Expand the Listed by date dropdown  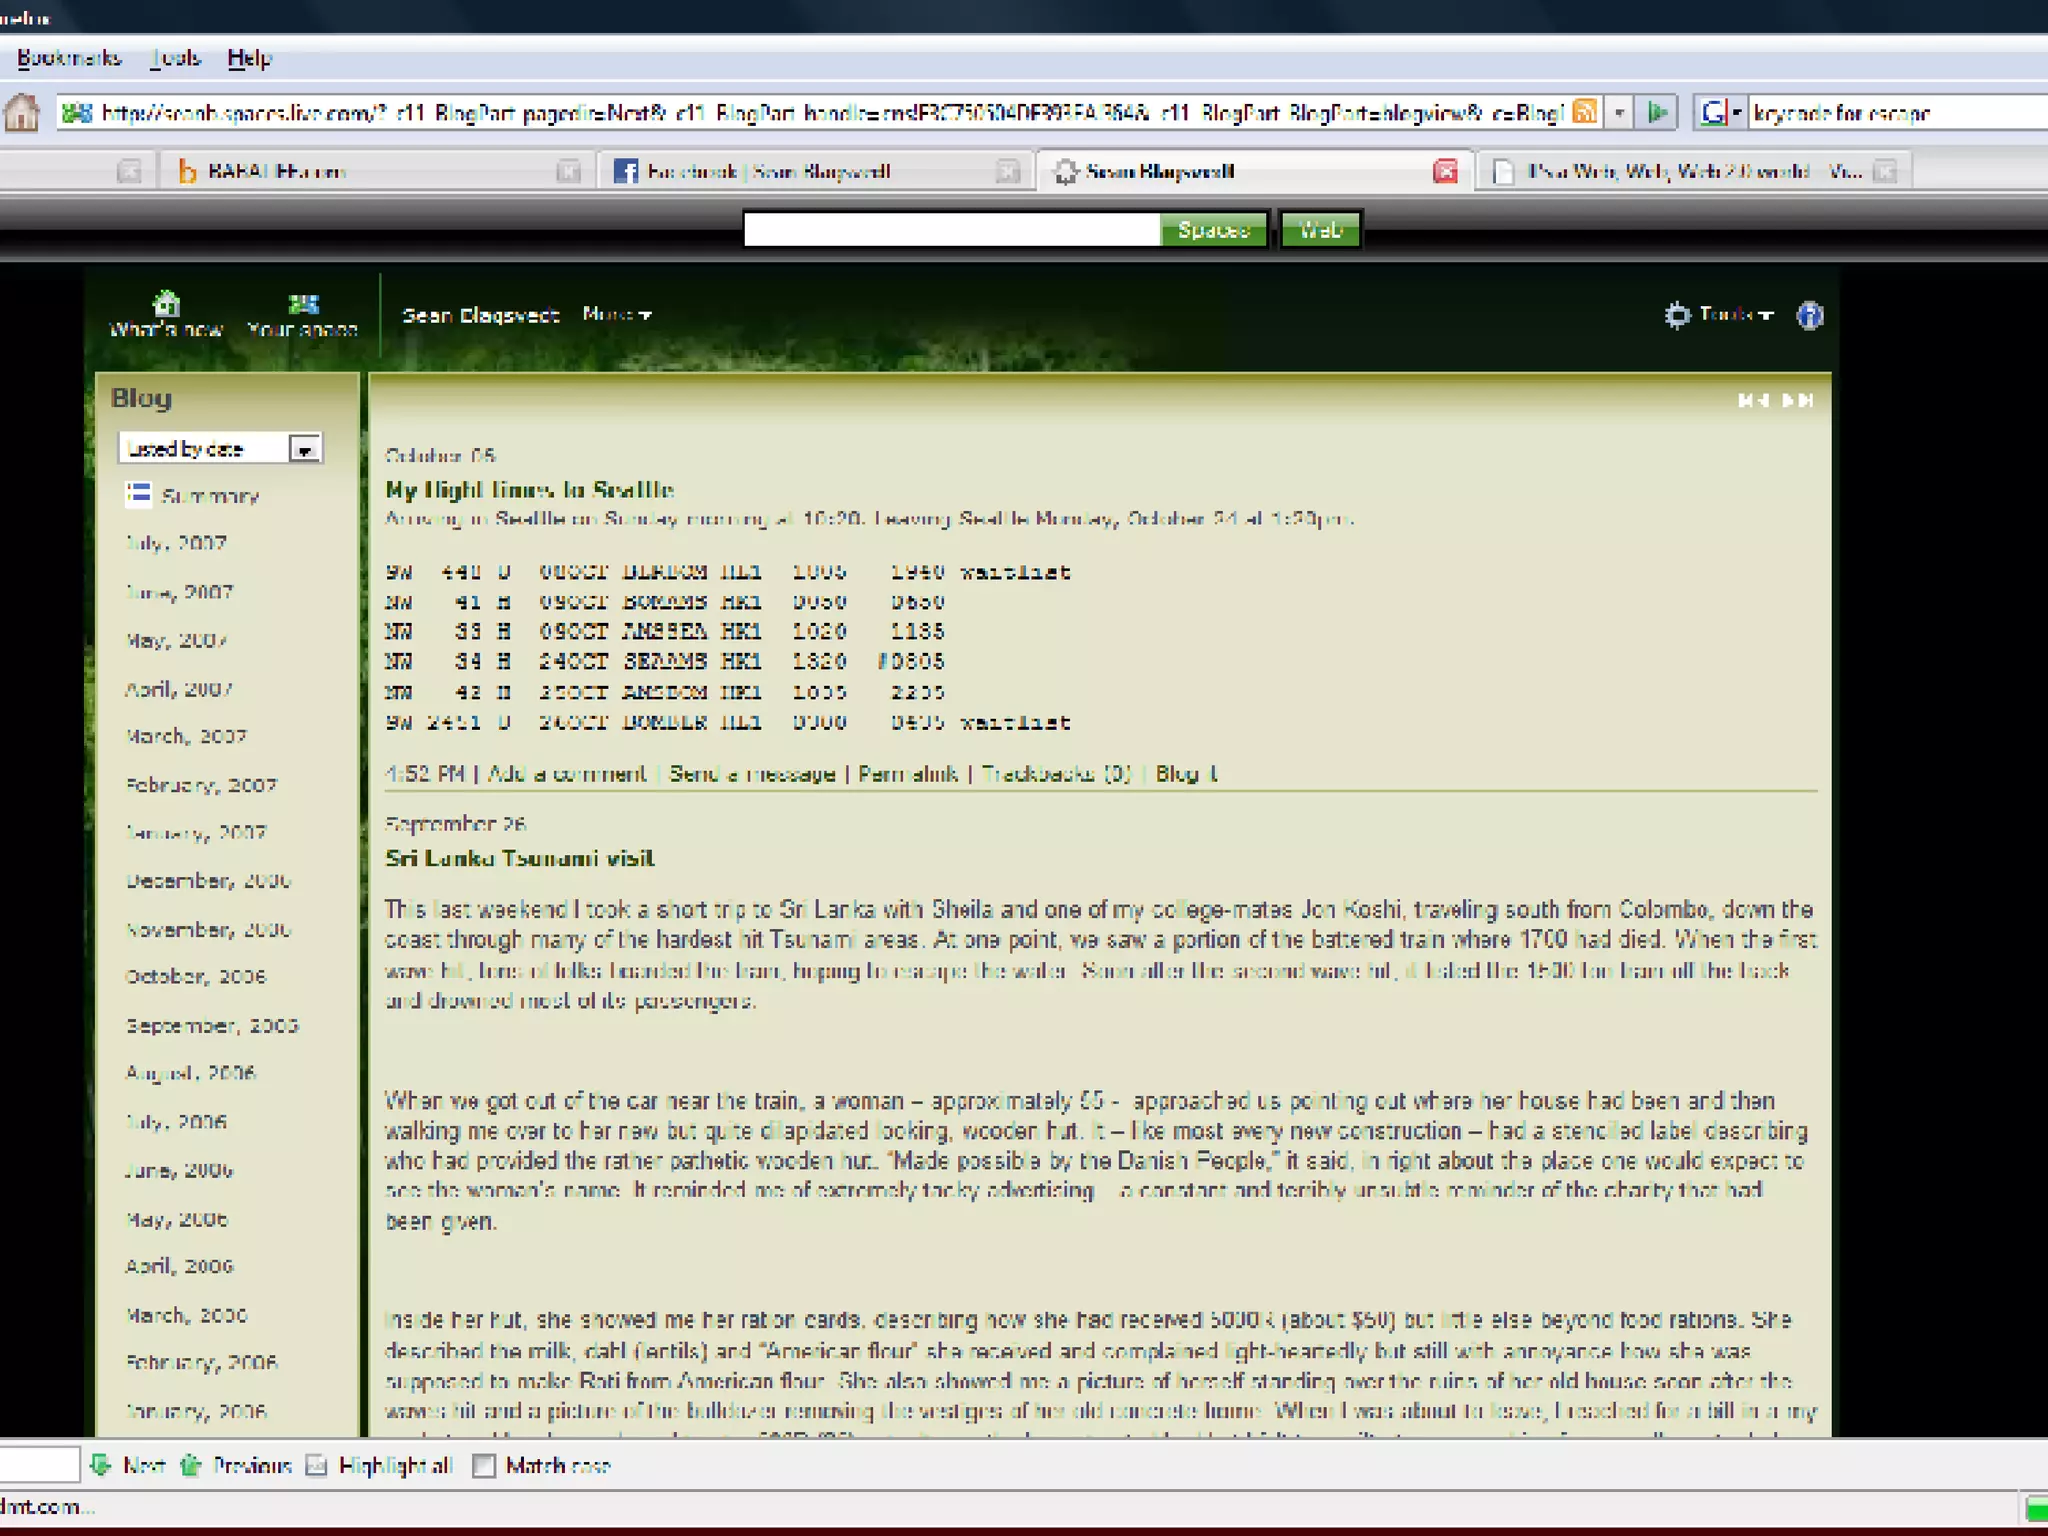tap(304, 449)
